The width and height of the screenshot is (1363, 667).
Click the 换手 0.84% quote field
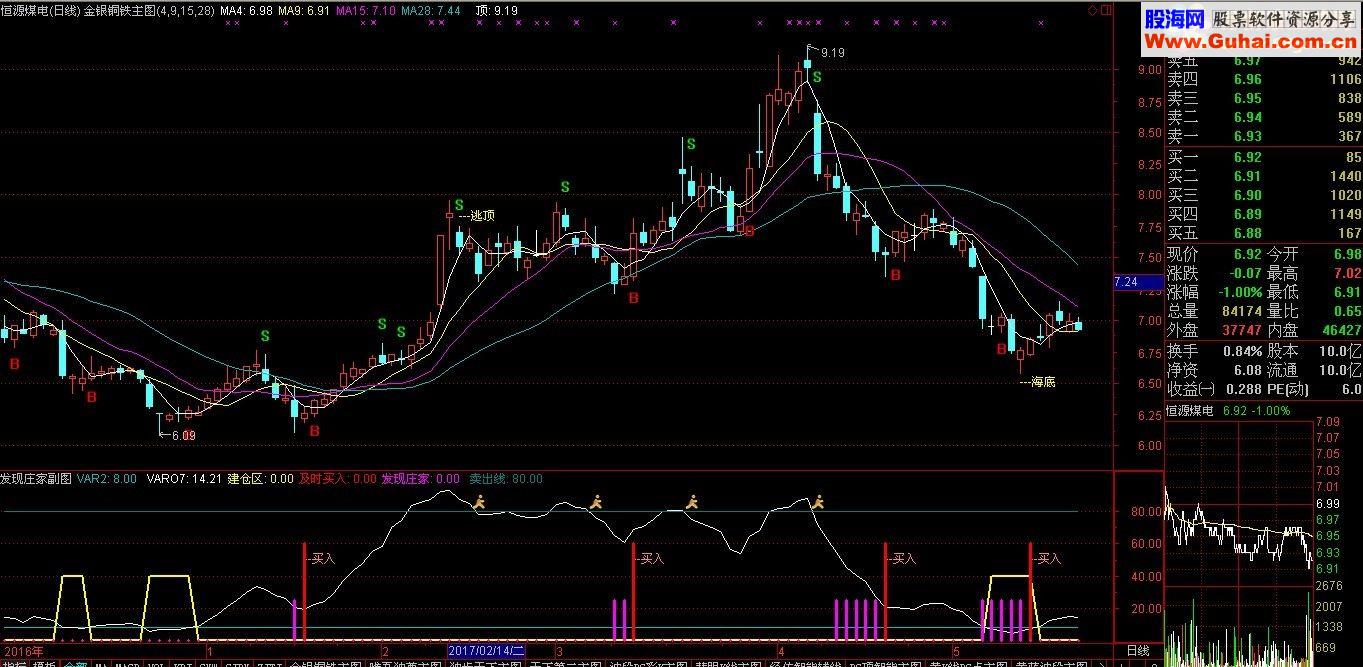click(x=1215, y=351)
